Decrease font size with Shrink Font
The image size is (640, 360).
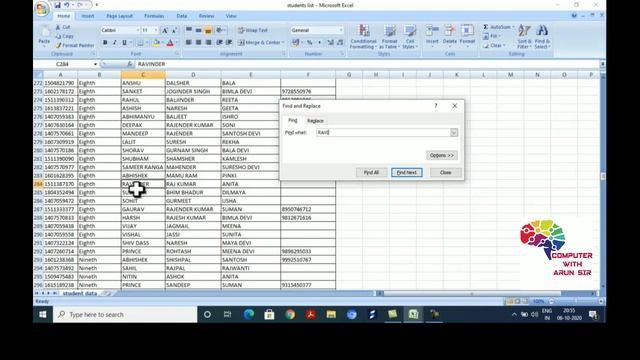click(x=174, y=31)
